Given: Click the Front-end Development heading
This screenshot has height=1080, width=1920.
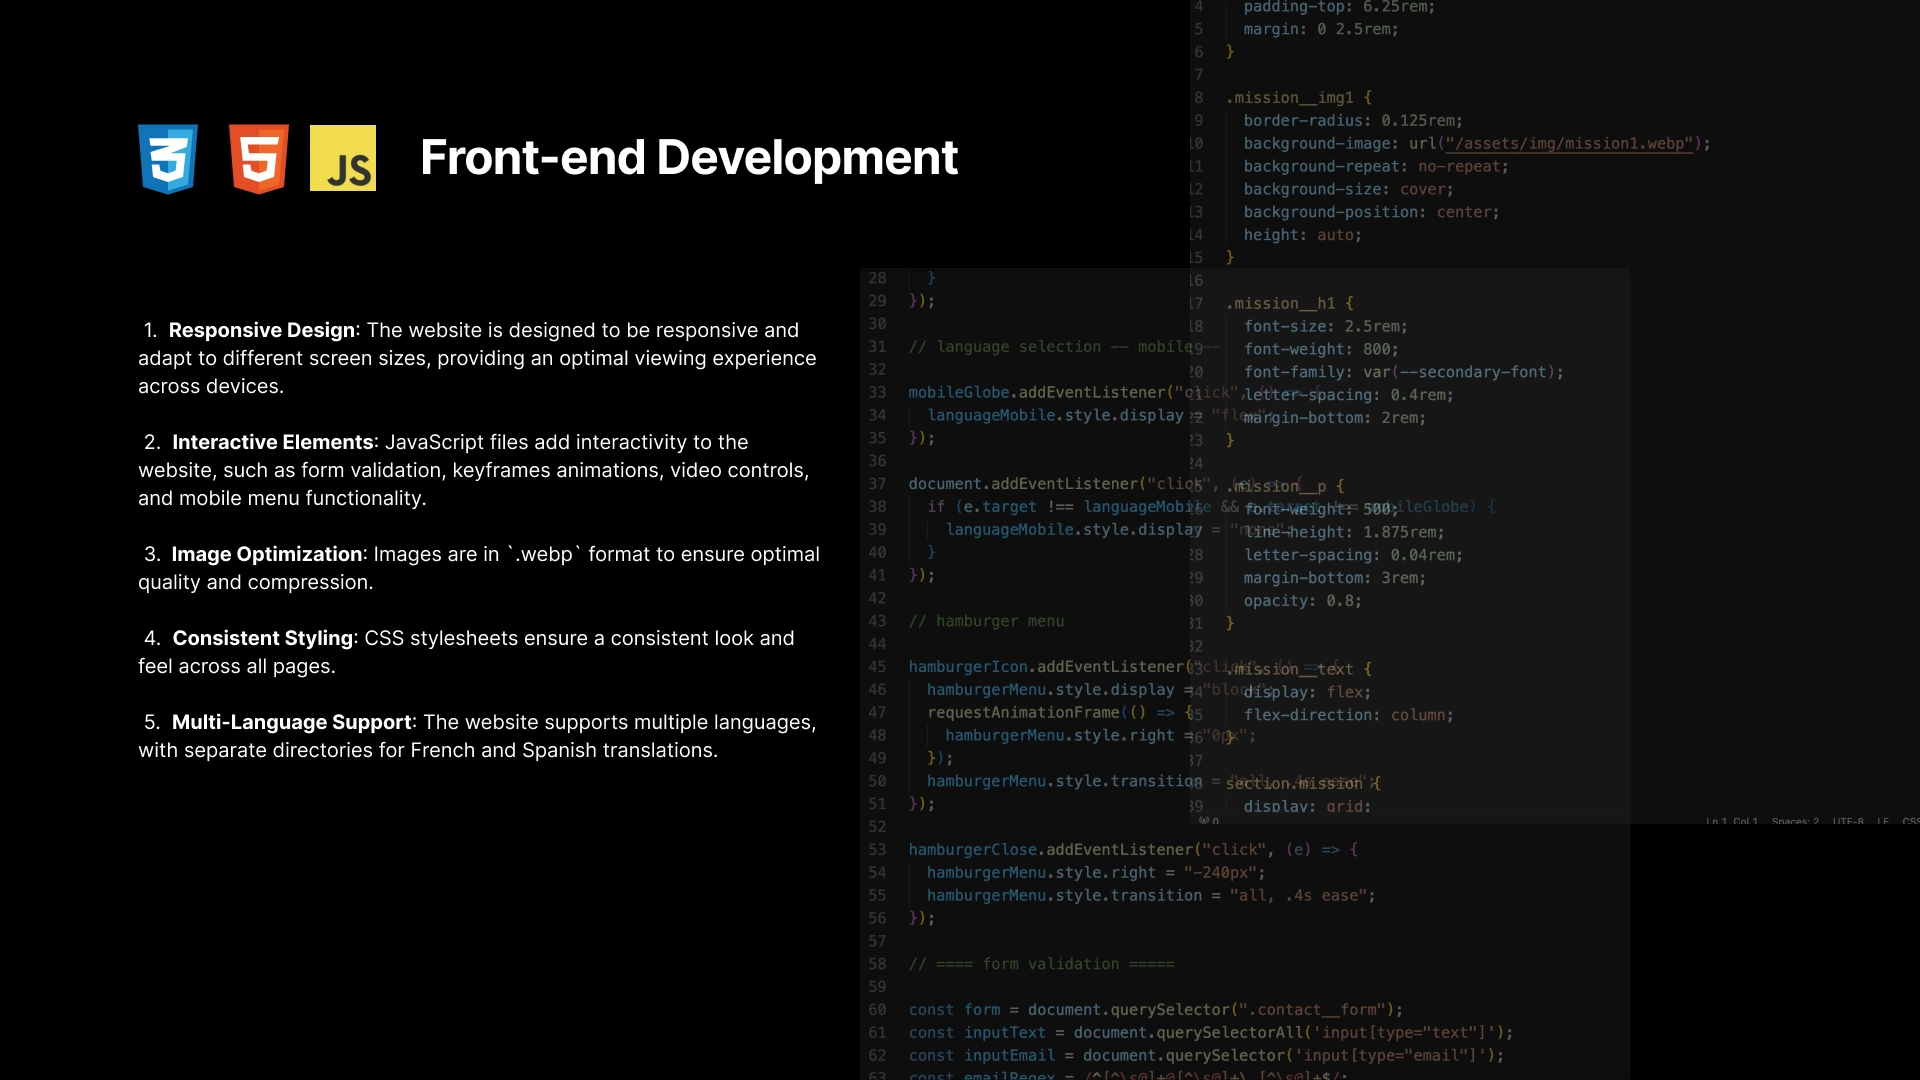Looking at the screenshot, I should (688, 158).
